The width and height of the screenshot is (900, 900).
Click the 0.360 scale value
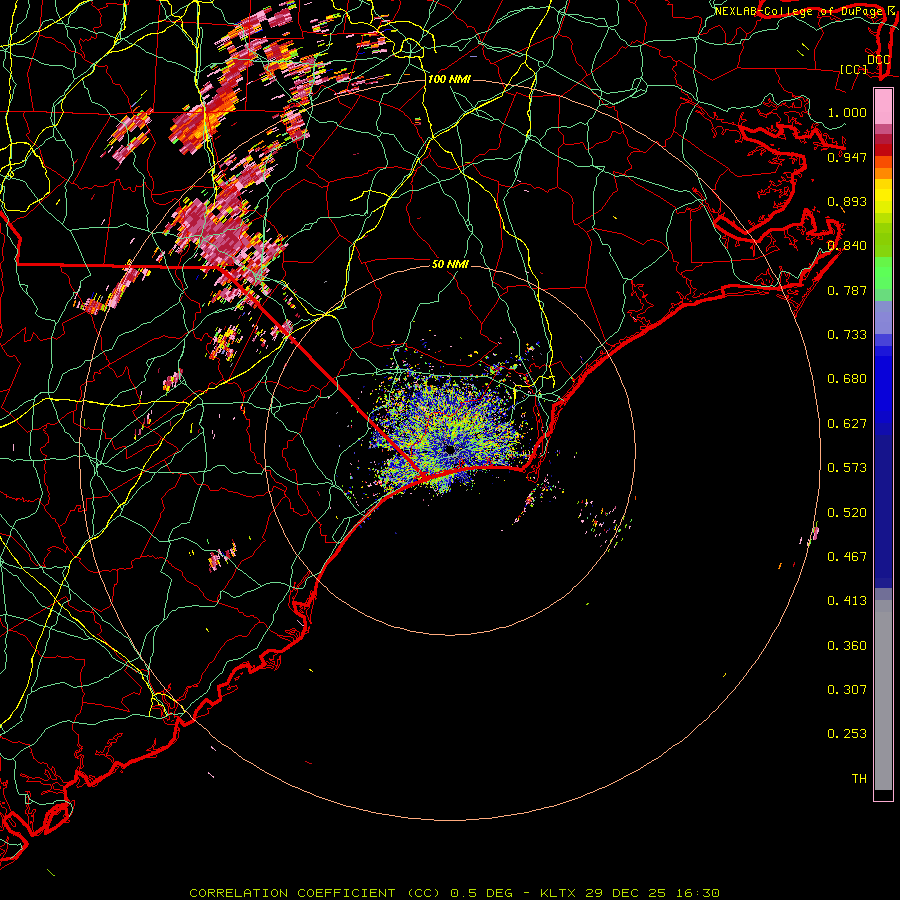tap(847, 646)
